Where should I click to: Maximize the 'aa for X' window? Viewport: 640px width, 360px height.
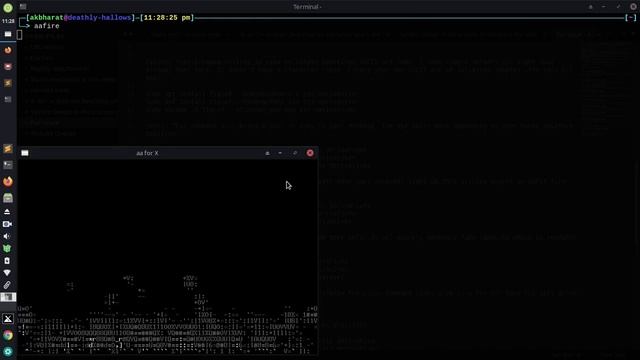coord(295,153)
